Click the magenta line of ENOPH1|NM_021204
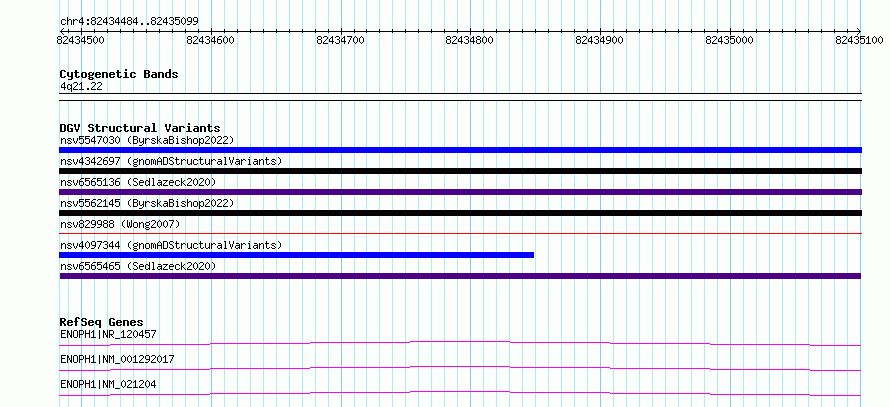890x407 pixels. [460, 393]
